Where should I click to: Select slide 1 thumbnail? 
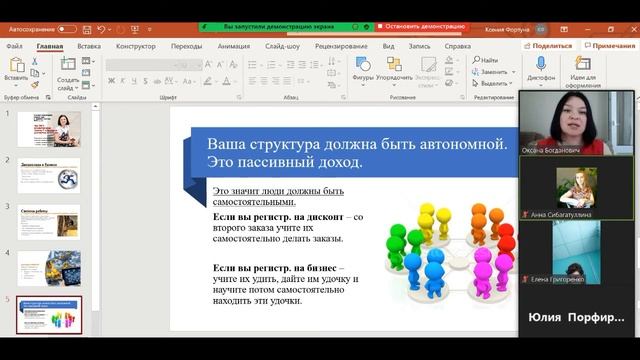pos(49,129)
